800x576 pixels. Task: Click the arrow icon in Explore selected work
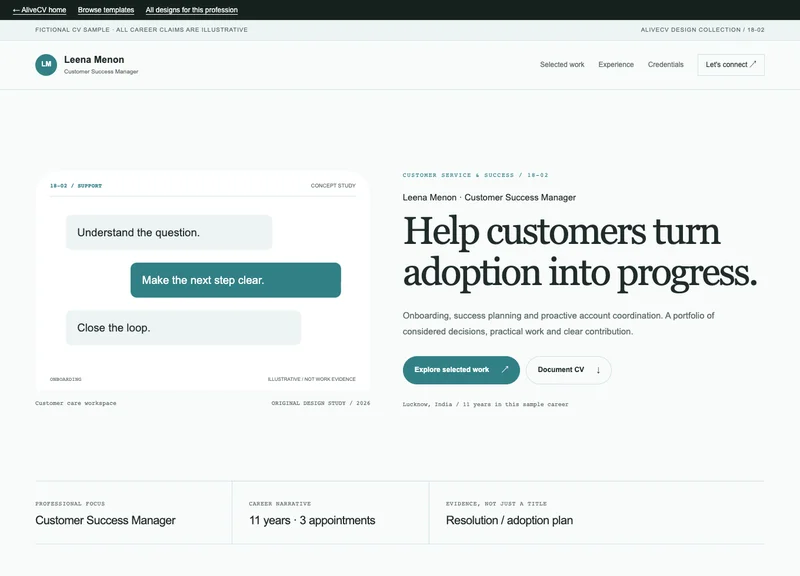505,369
